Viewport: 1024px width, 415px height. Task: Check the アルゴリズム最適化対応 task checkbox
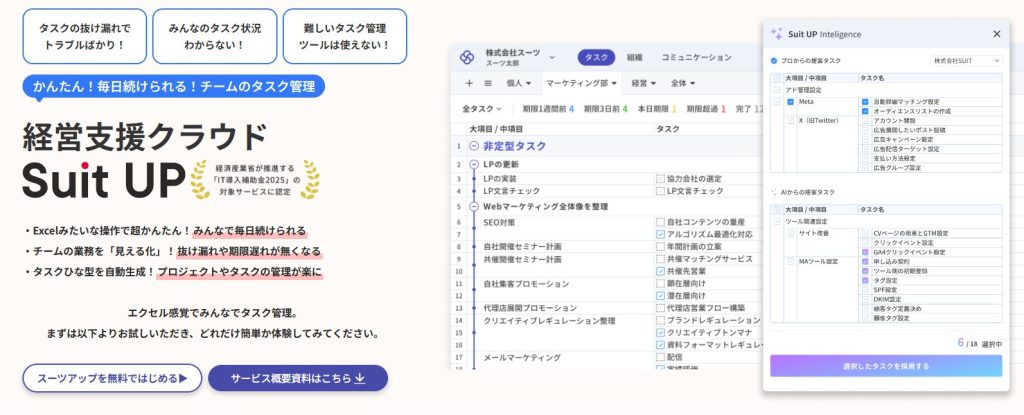point(660,234)
